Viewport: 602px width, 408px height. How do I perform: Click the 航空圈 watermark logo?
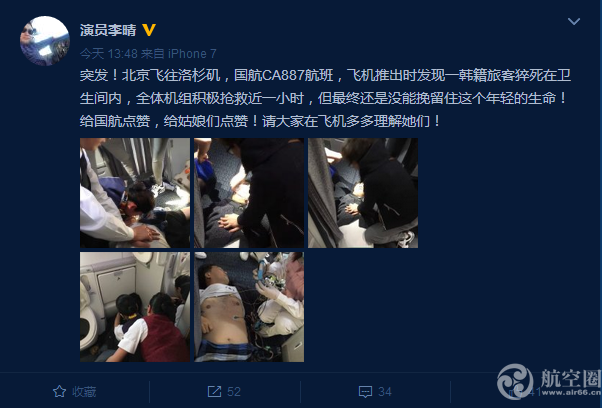click(x=549, y=382)
